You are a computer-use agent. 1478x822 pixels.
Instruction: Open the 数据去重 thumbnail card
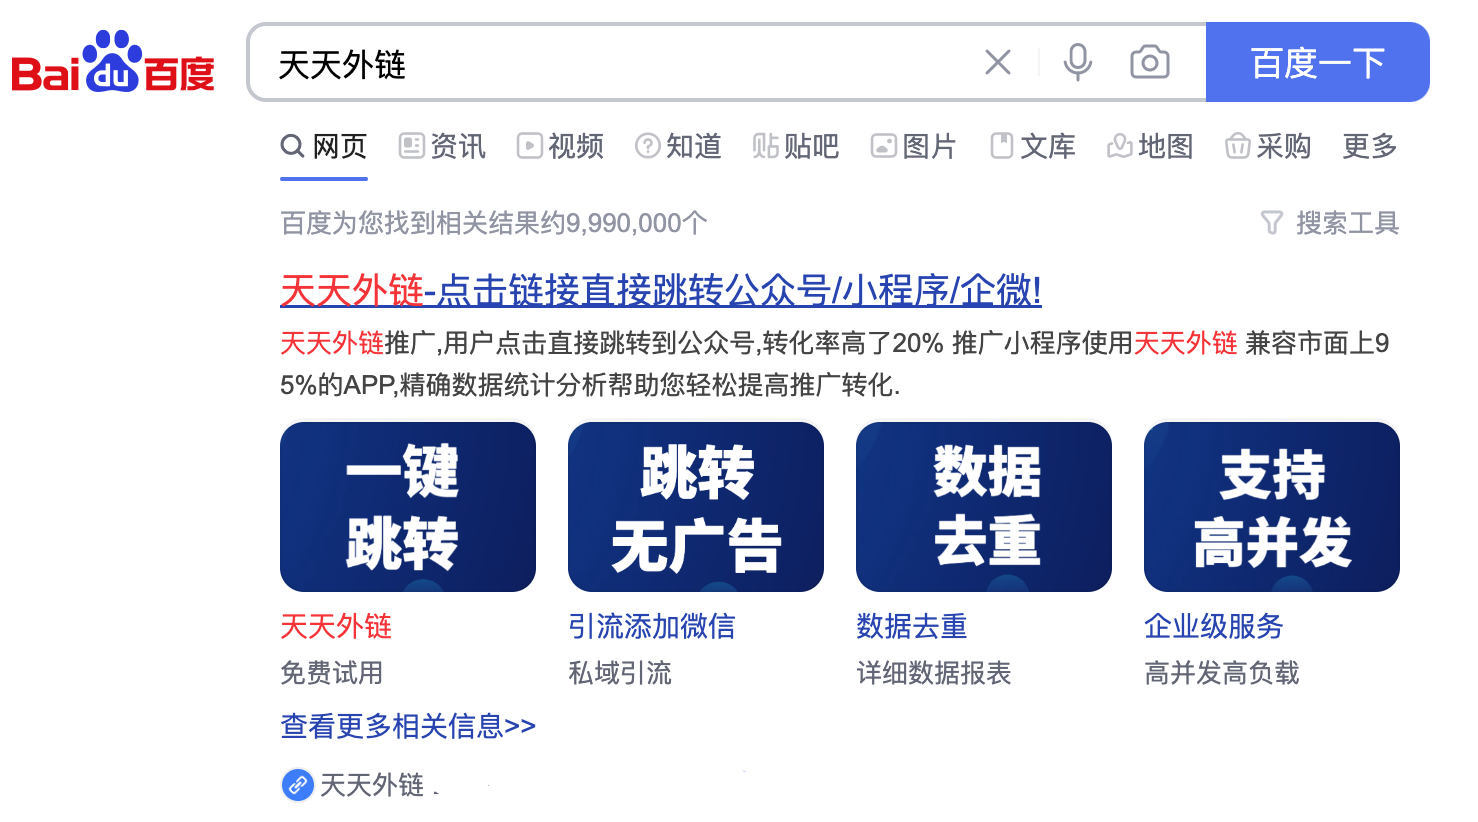click(984, 507)
